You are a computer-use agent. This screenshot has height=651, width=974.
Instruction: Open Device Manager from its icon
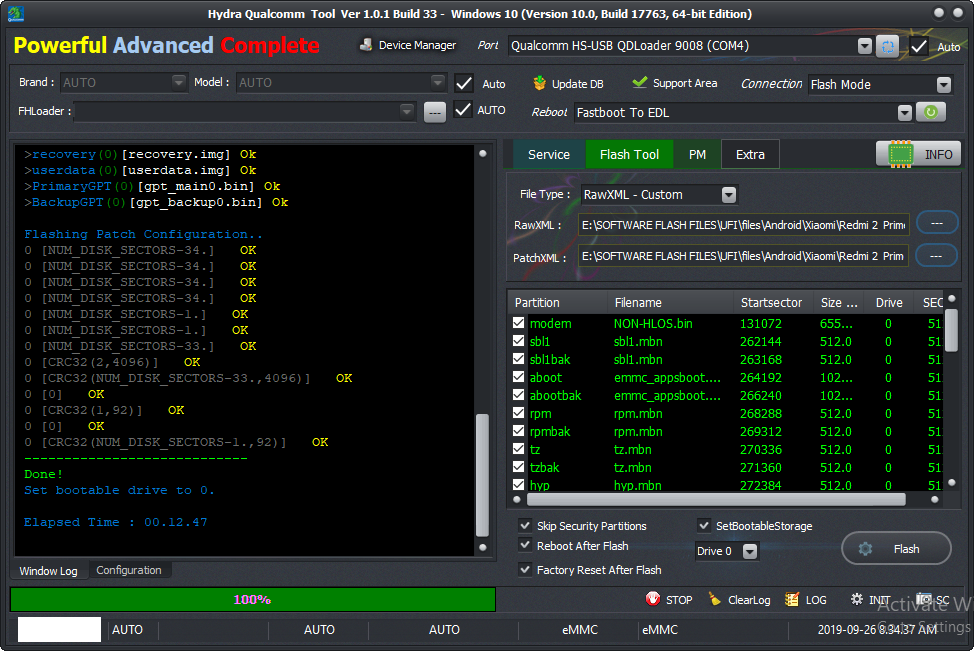pyautogui.click(x=366, y=45)
